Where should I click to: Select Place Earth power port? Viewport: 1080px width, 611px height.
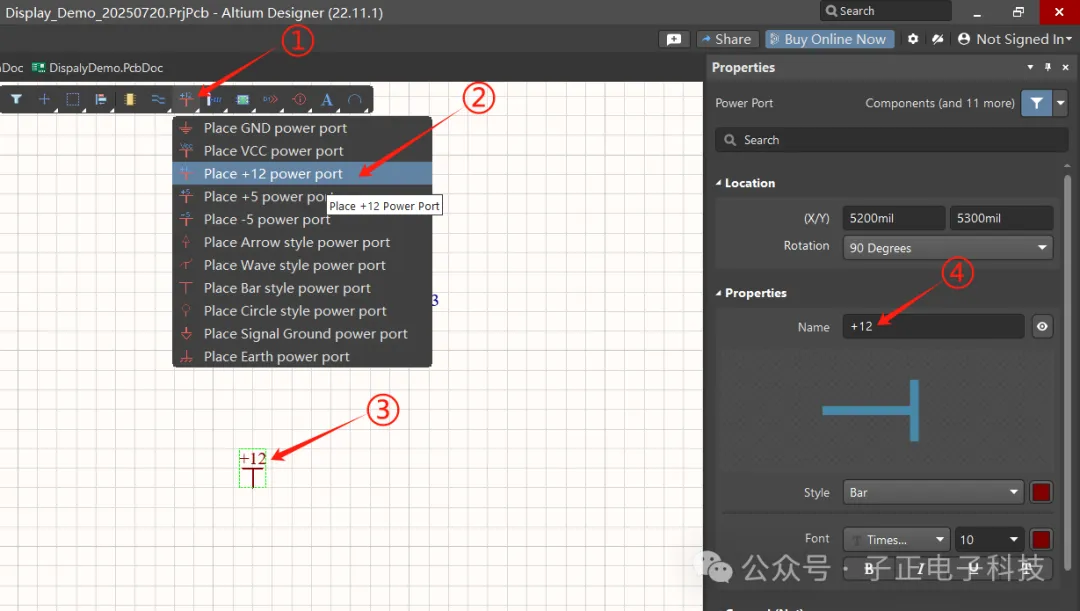302,356
